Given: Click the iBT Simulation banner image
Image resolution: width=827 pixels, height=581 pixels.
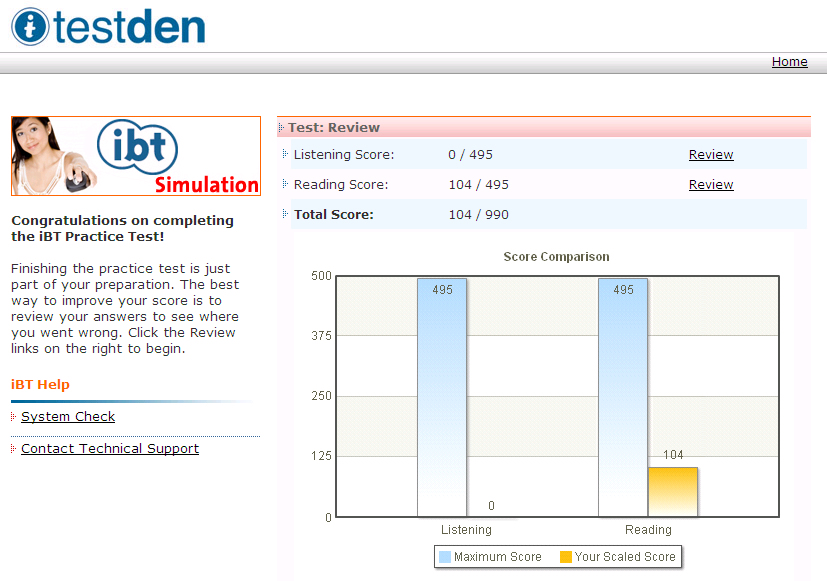Looking at the screenshot, I should click(135, 156).
